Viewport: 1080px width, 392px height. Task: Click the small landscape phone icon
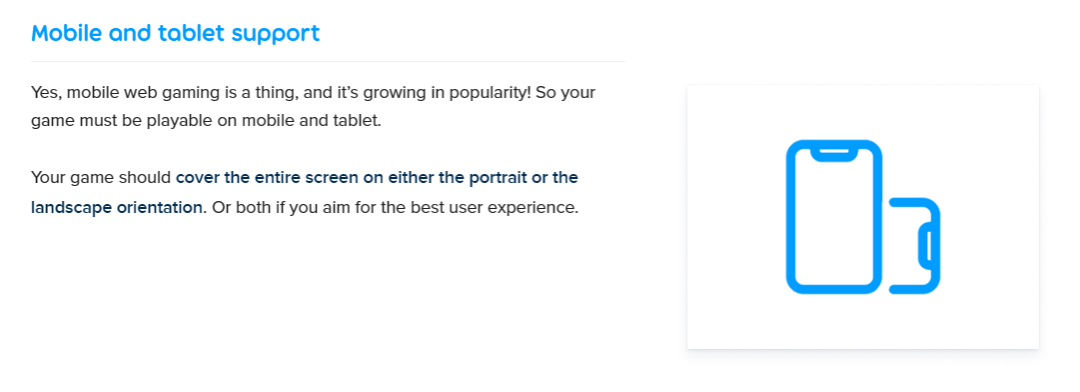pyautogui.click(x=915, y=246)
